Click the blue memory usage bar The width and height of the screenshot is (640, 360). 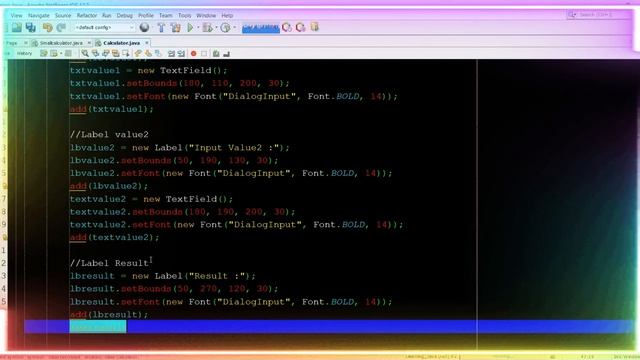[261, 28]
